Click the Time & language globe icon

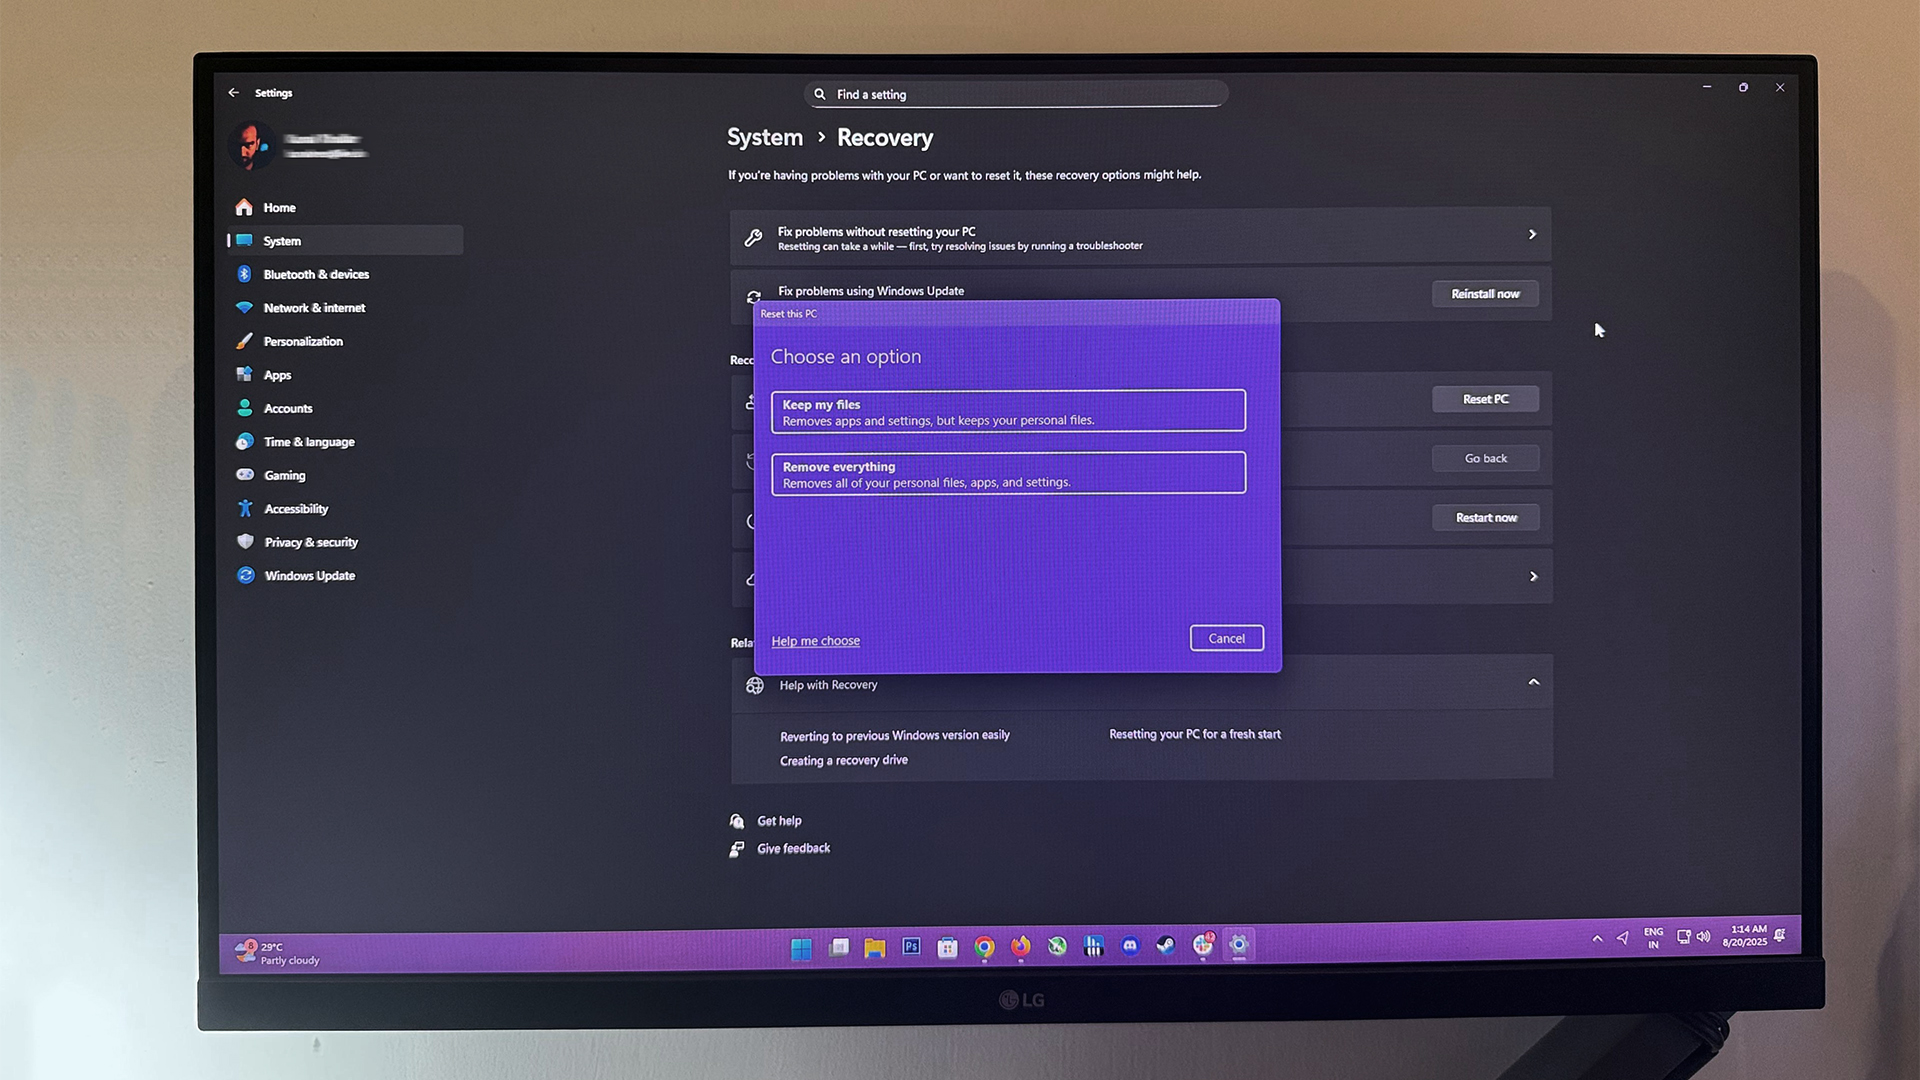click(244, 442)
